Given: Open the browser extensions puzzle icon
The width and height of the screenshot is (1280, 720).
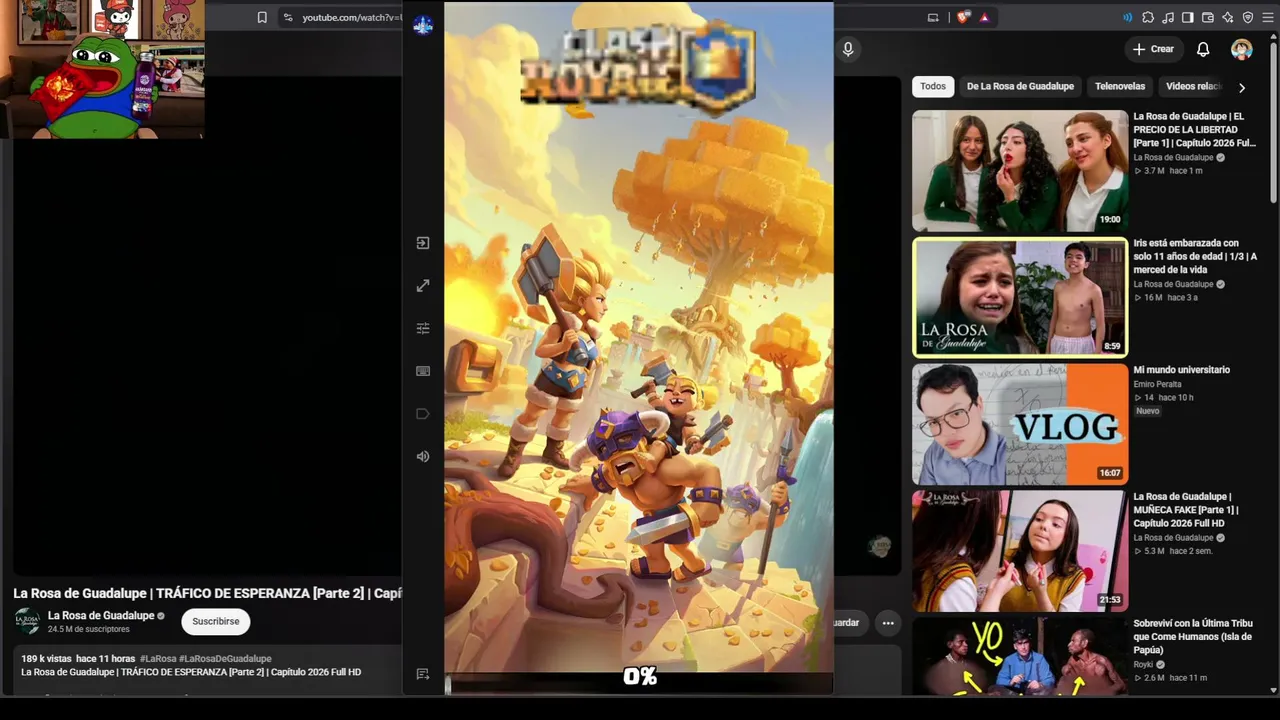Looking at the screenshot, I should click(x=1148, y=17).
